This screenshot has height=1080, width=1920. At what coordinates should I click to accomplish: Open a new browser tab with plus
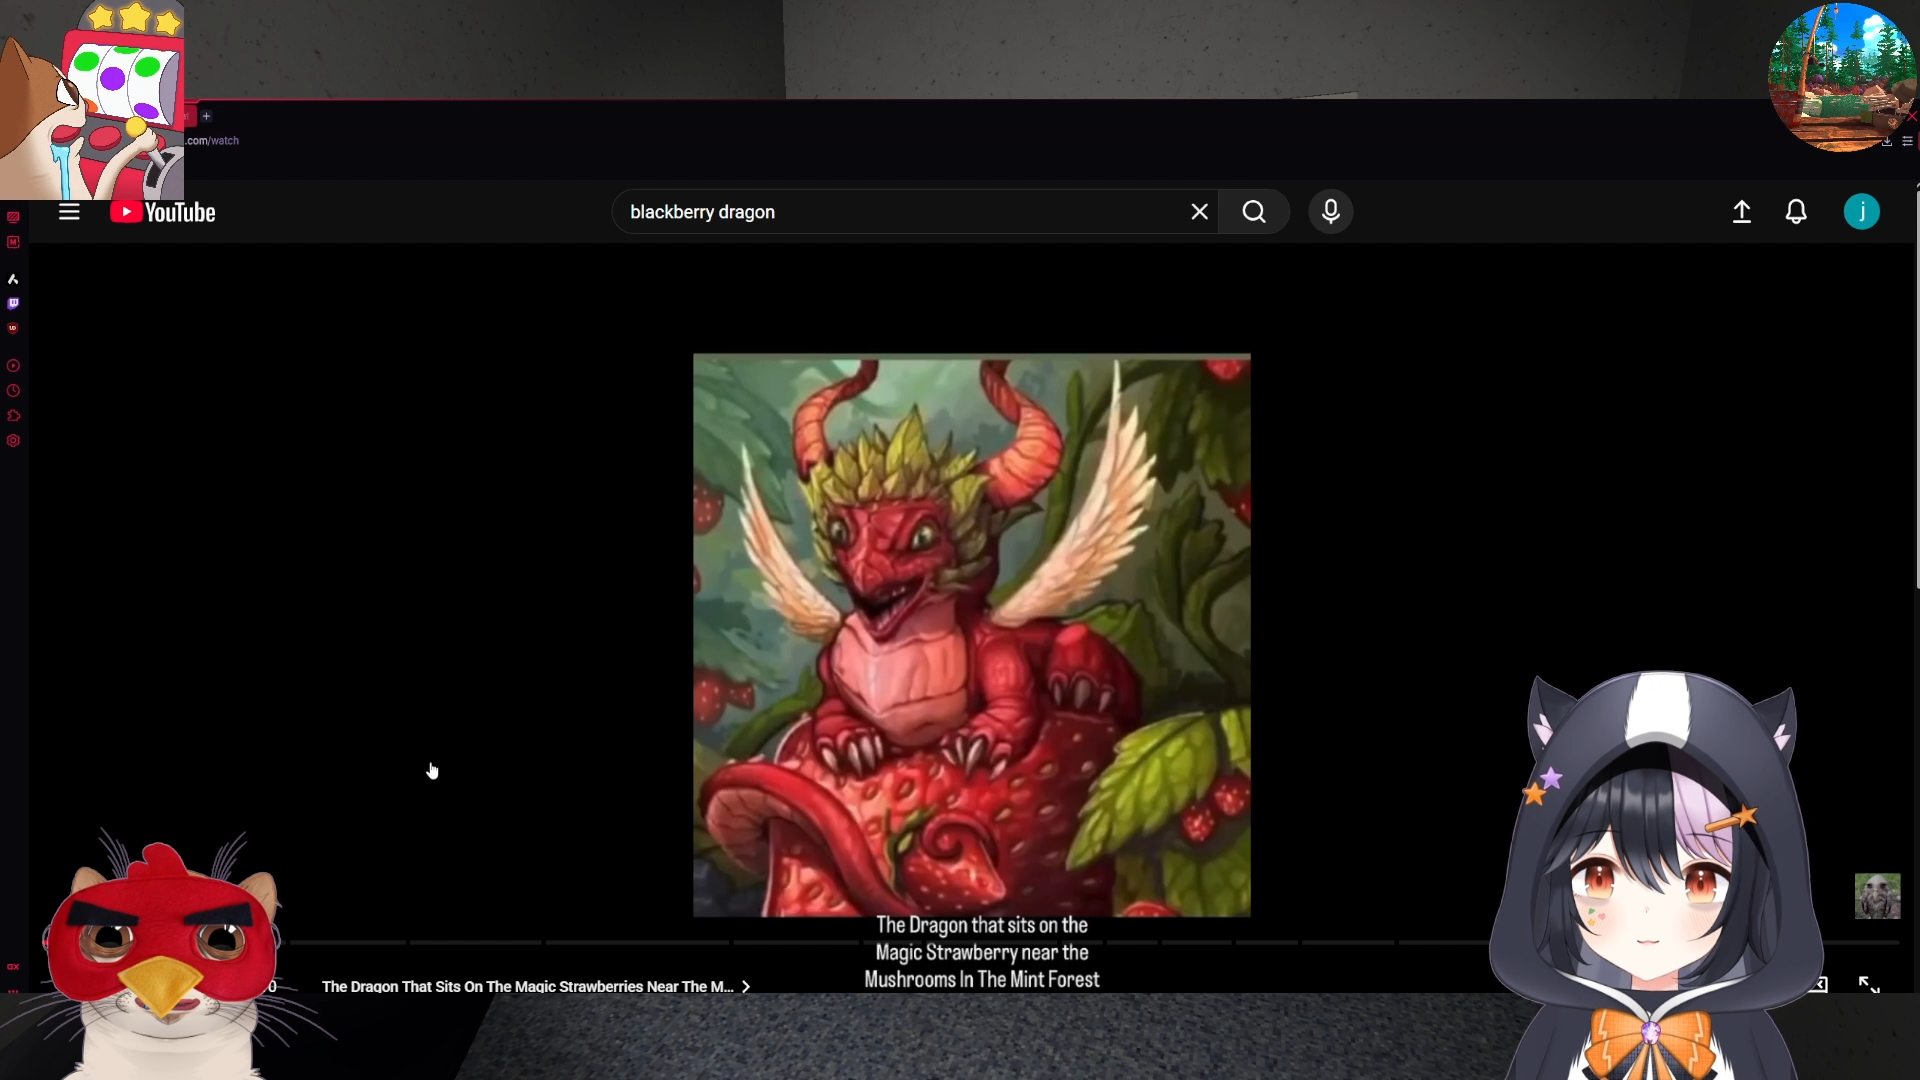[x=206, y=116]
